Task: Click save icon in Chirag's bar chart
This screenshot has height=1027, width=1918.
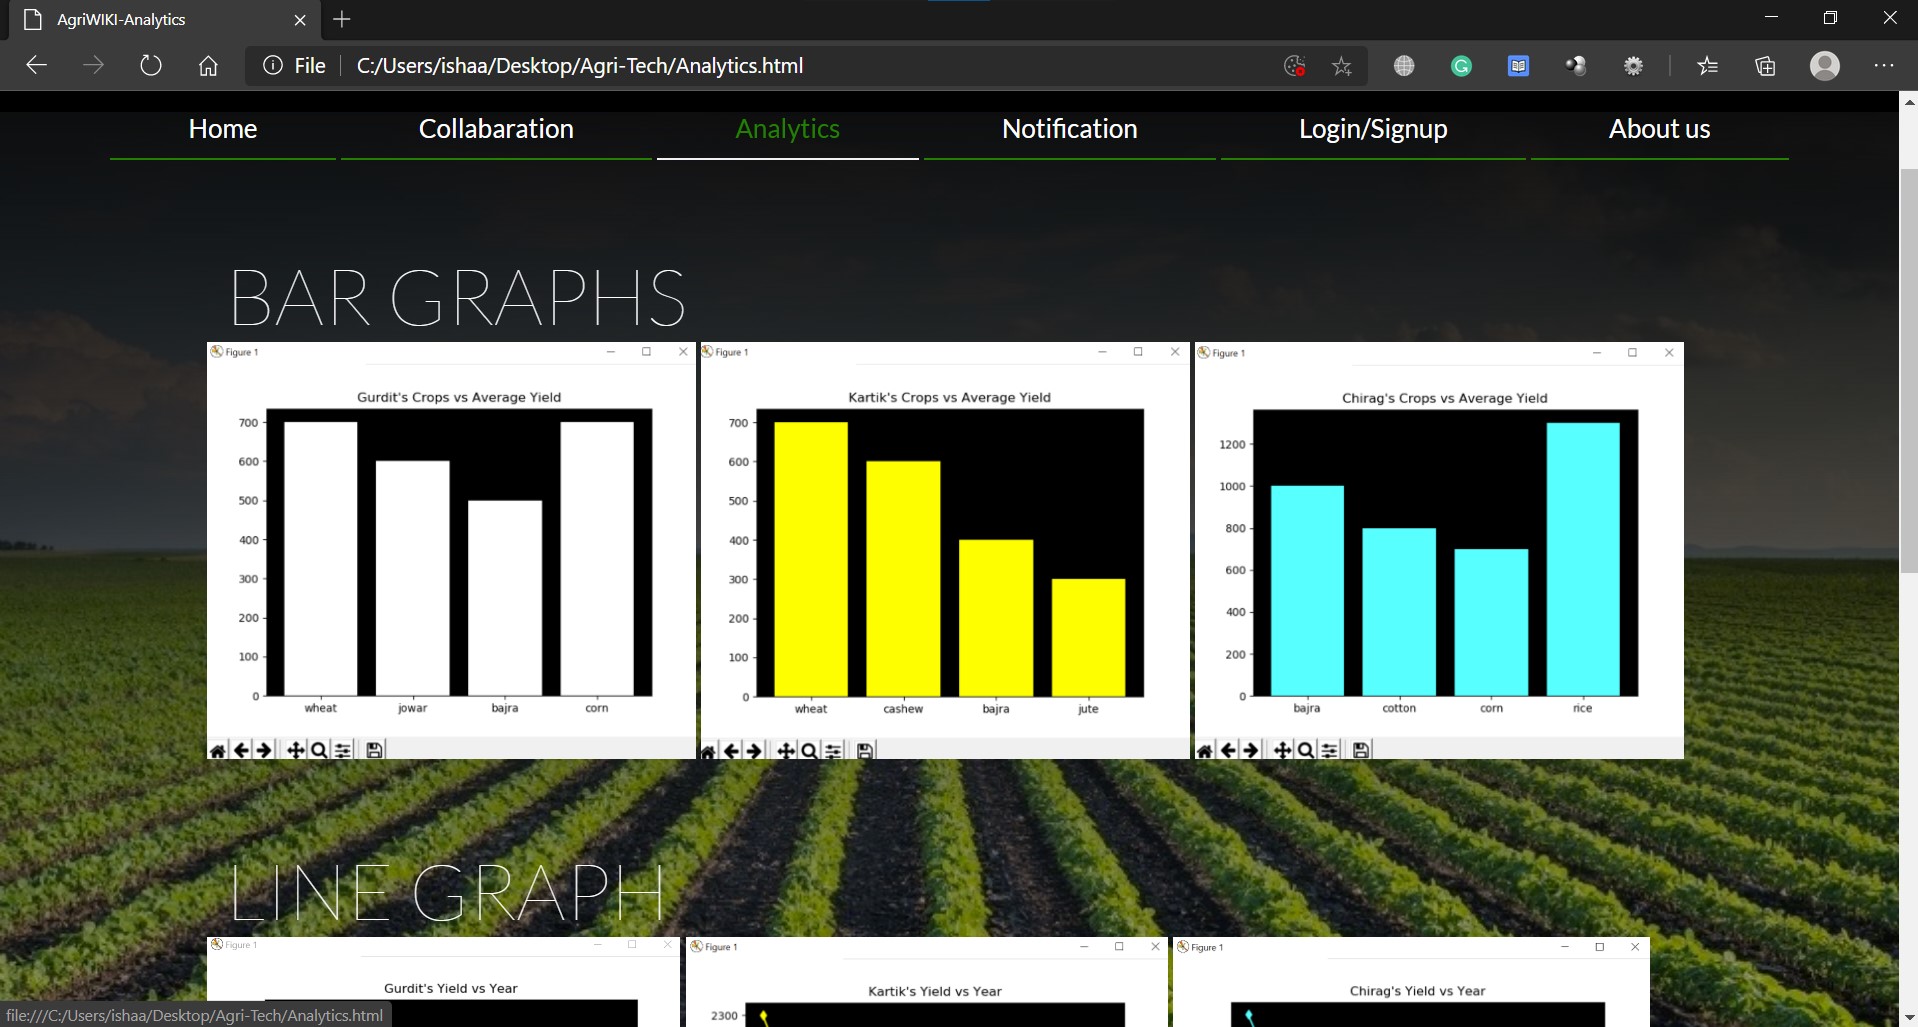Action: click(x=1361, y=750)
